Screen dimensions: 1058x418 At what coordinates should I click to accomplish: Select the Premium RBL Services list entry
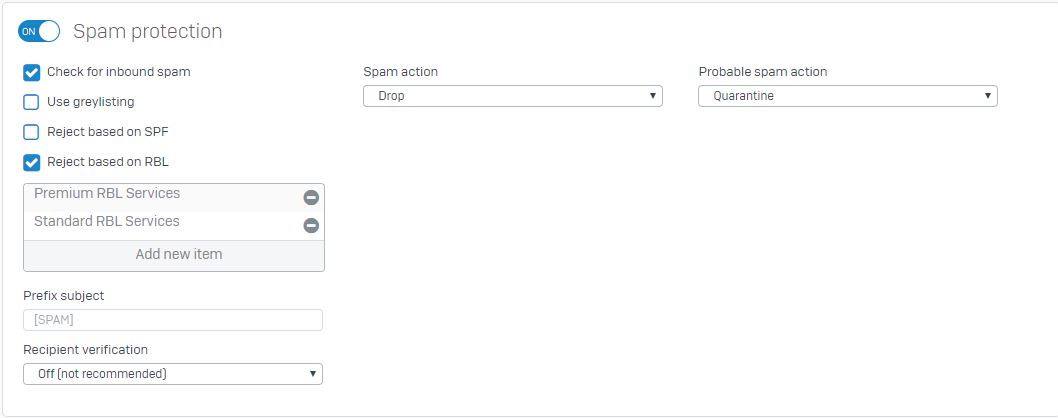pyautogui.click(x=107, y=194)
